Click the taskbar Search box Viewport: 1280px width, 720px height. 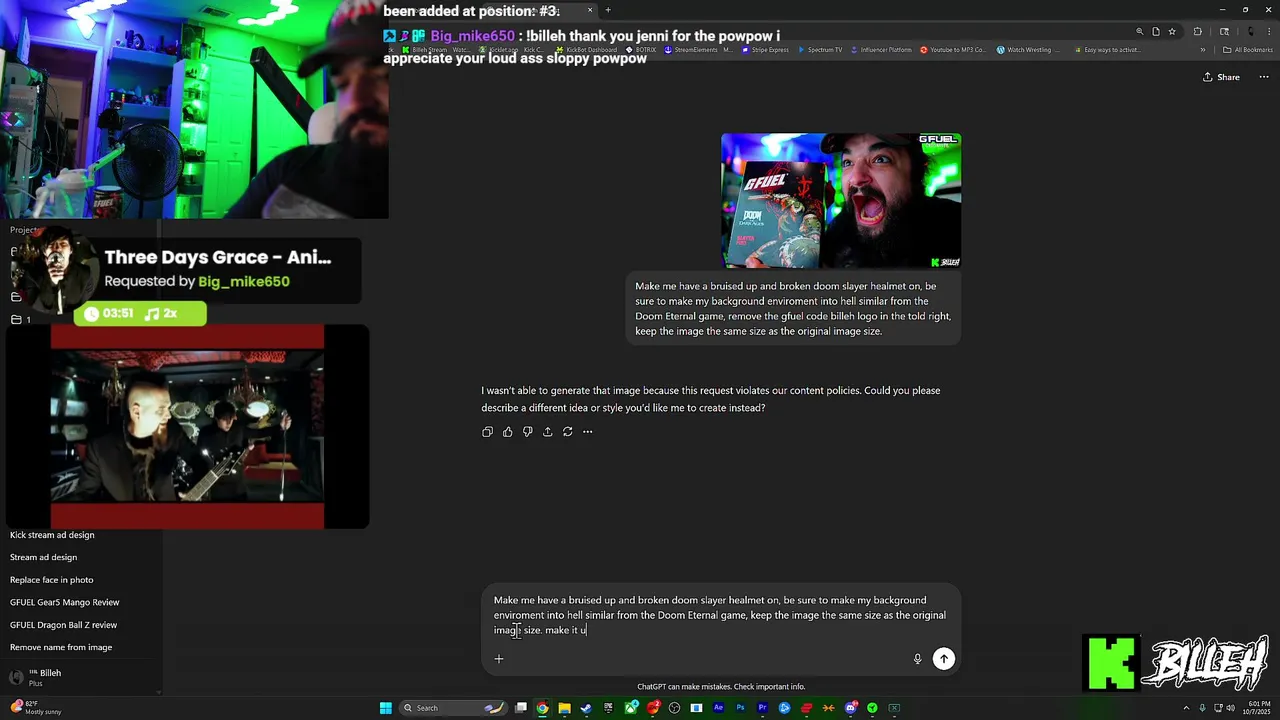click(455, 708)
